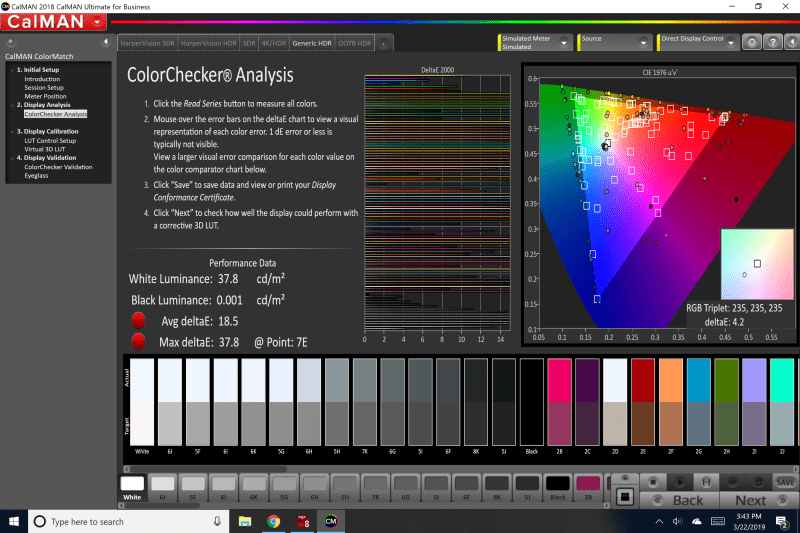Click the Read Series play button

[x=680, y=482]
